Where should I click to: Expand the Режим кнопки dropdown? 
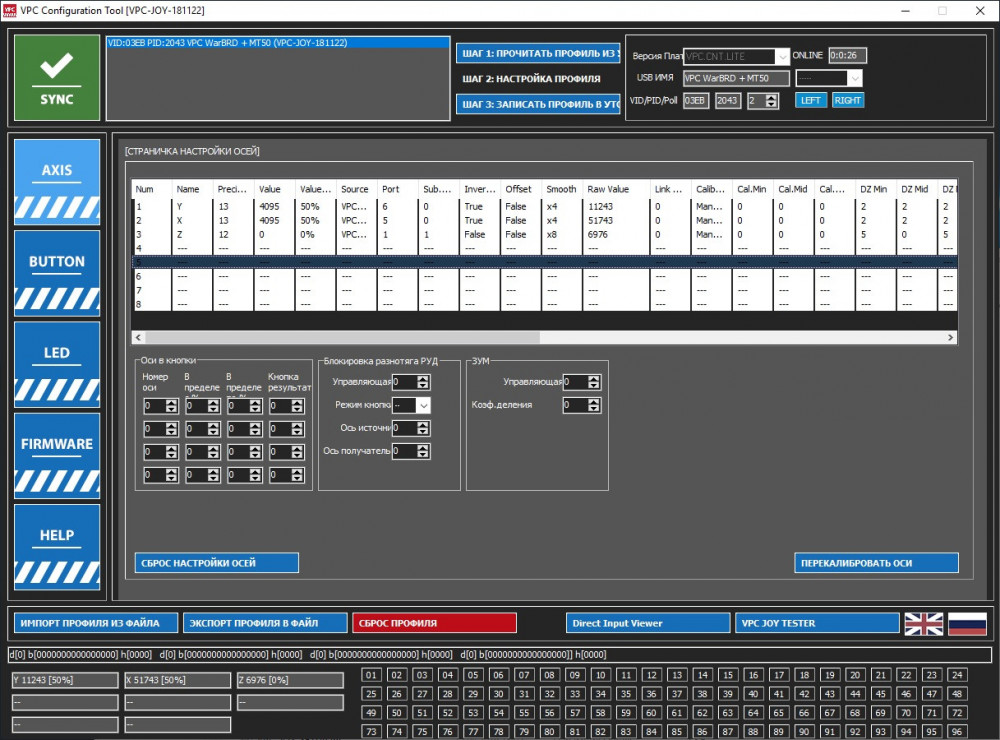click(x=423, y=405)
